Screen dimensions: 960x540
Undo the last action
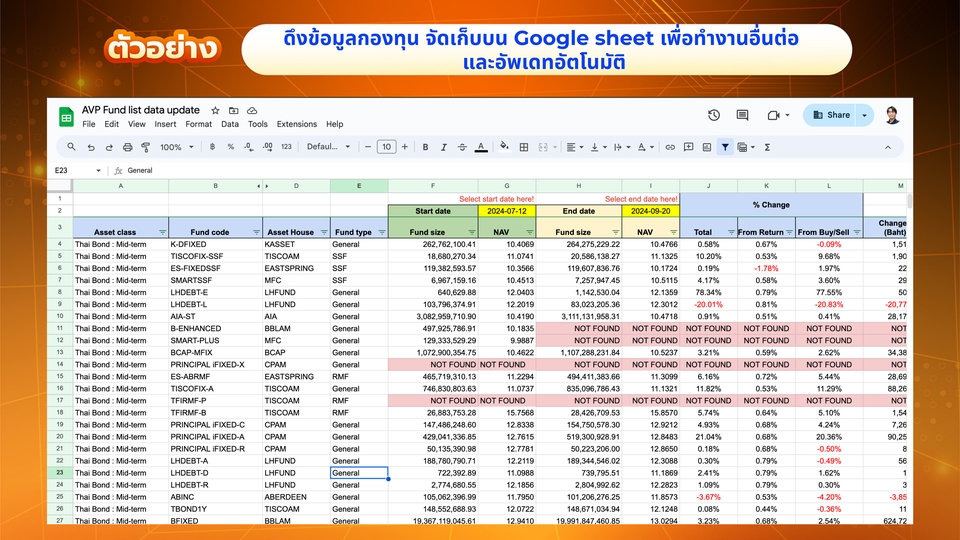pyautogui.click(x=91, y=147)
